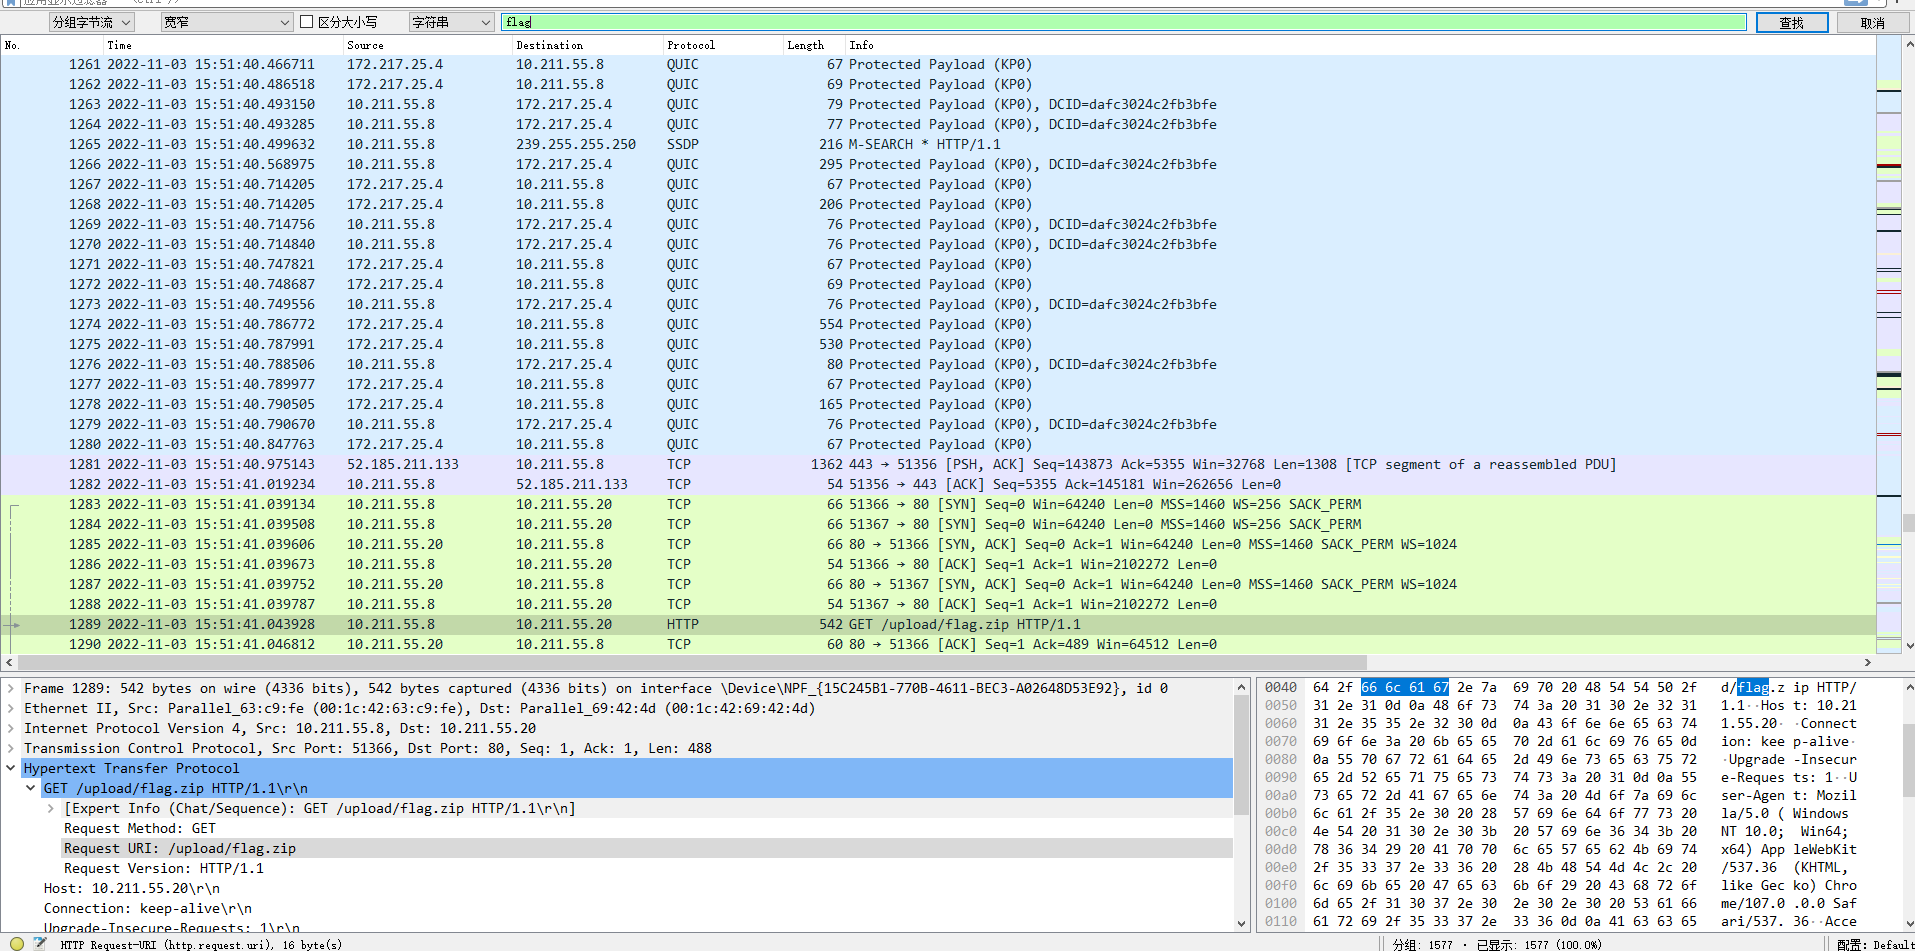The width and height of the screenshot is (1915, 951).
Task: Click the packet list horizontal scrollbar
Action: [692, 662]
